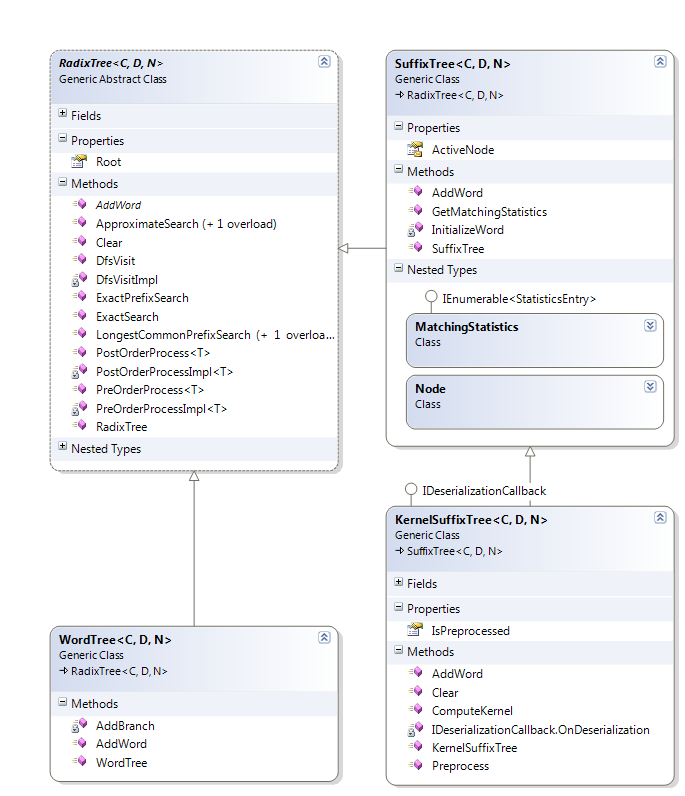Click the ExactSearch method icon
The height and width of the screenshot is (796, 685).
(x=79, y=315)
